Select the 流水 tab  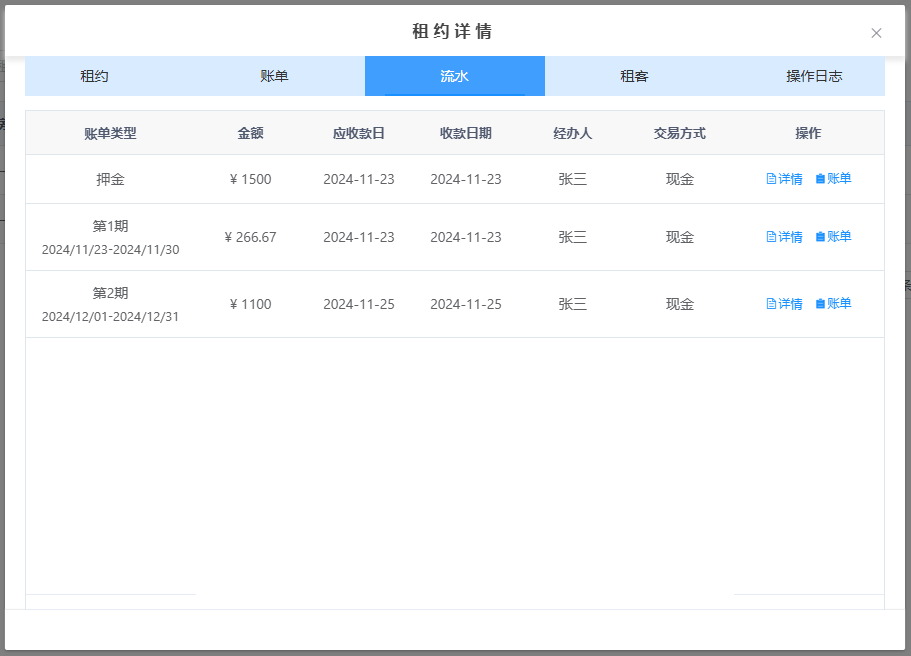(454, 76)
